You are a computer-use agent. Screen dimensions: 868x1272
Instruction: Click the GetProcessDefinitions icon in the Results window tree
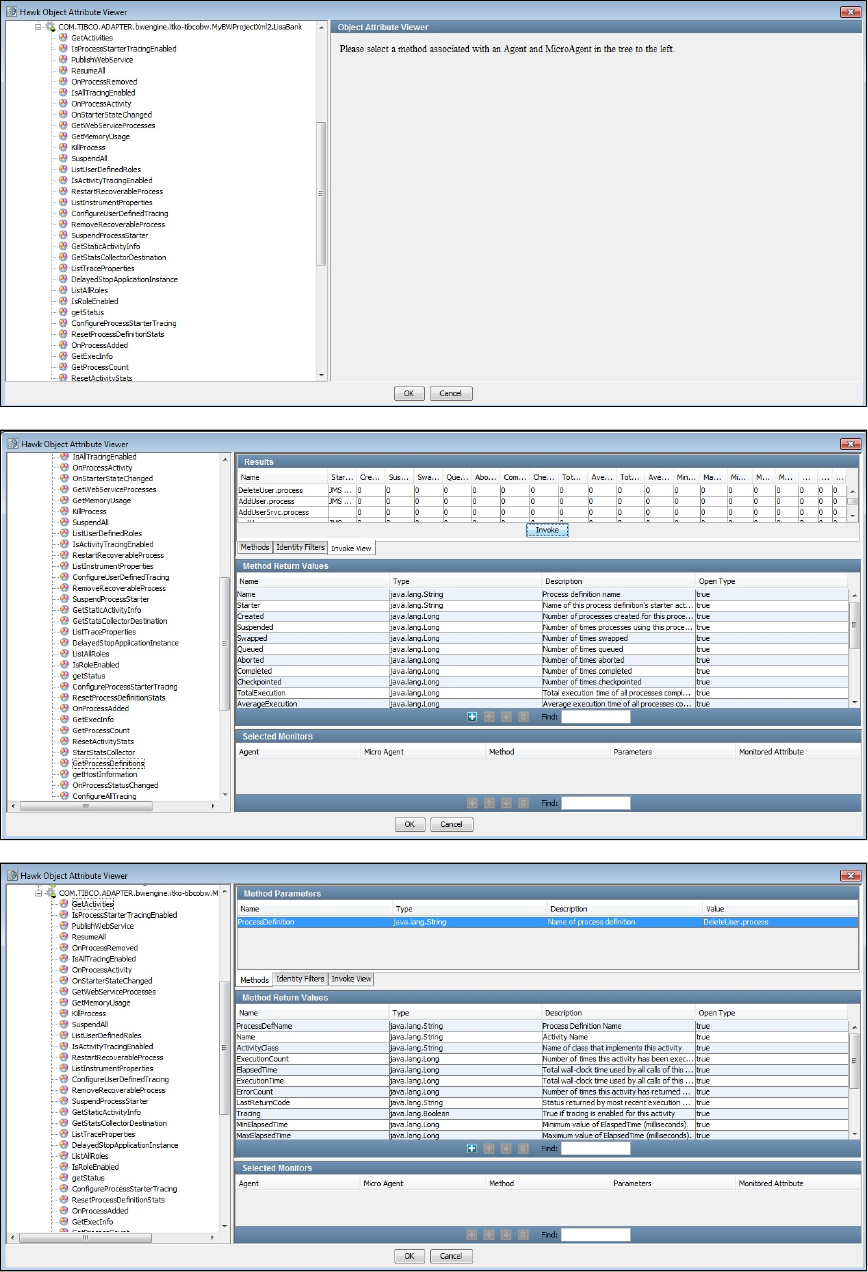[x=65, y=763]
